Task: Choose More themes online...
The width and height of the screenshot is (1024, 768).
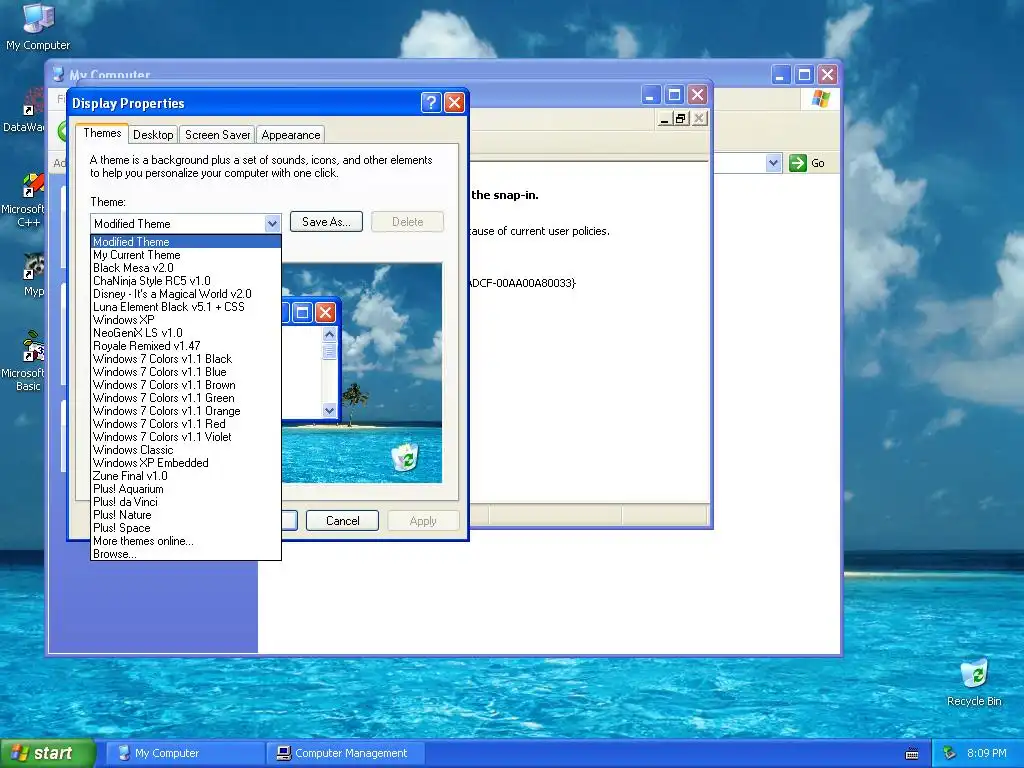Action: tap(185, 541)
